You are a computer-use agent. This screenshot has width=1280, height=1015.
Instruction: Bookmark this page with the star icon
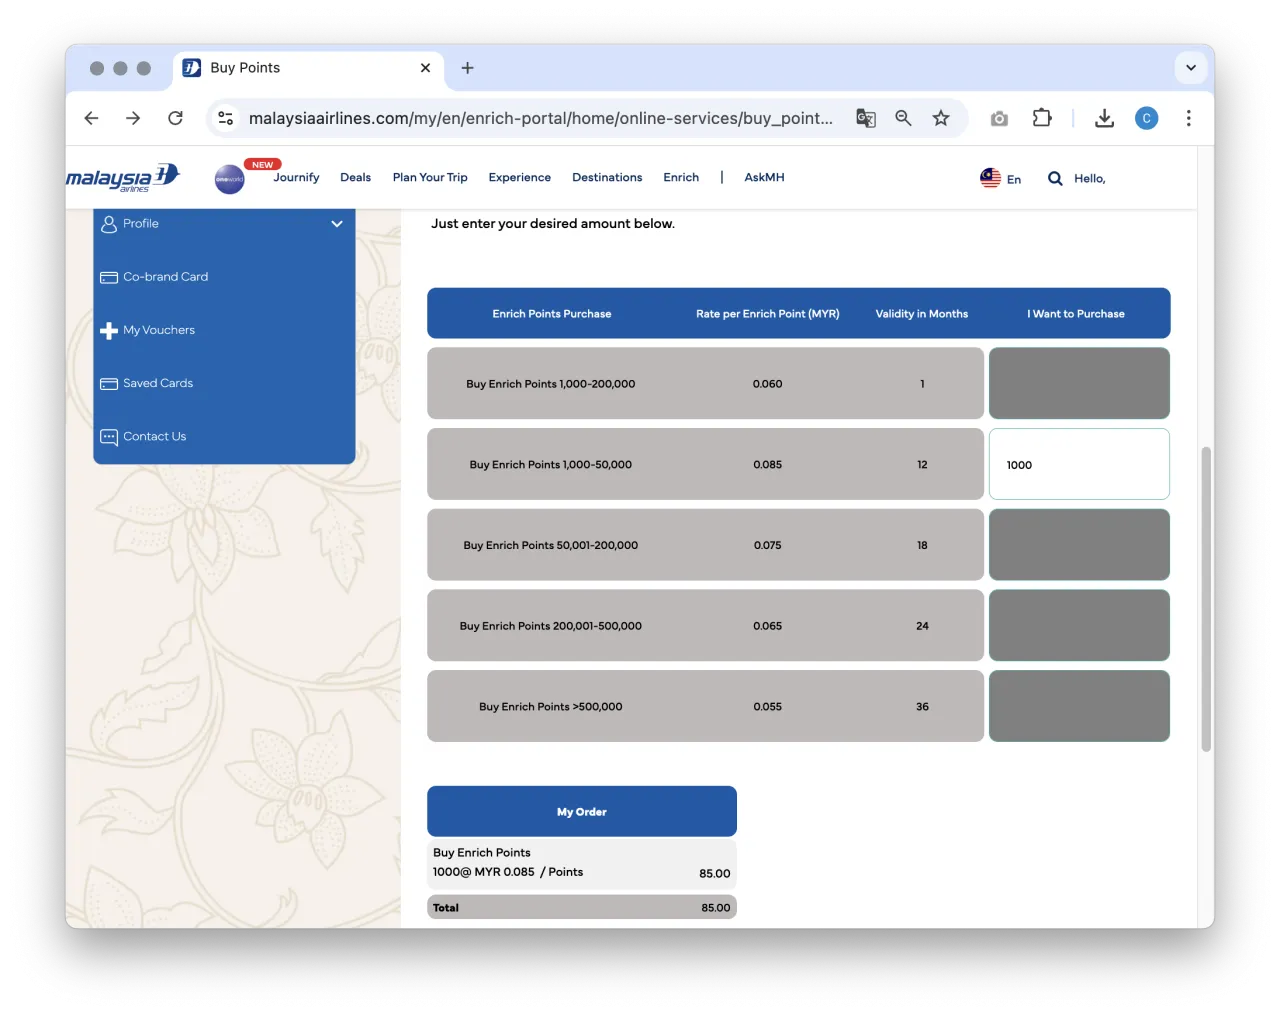click(941, 118)
